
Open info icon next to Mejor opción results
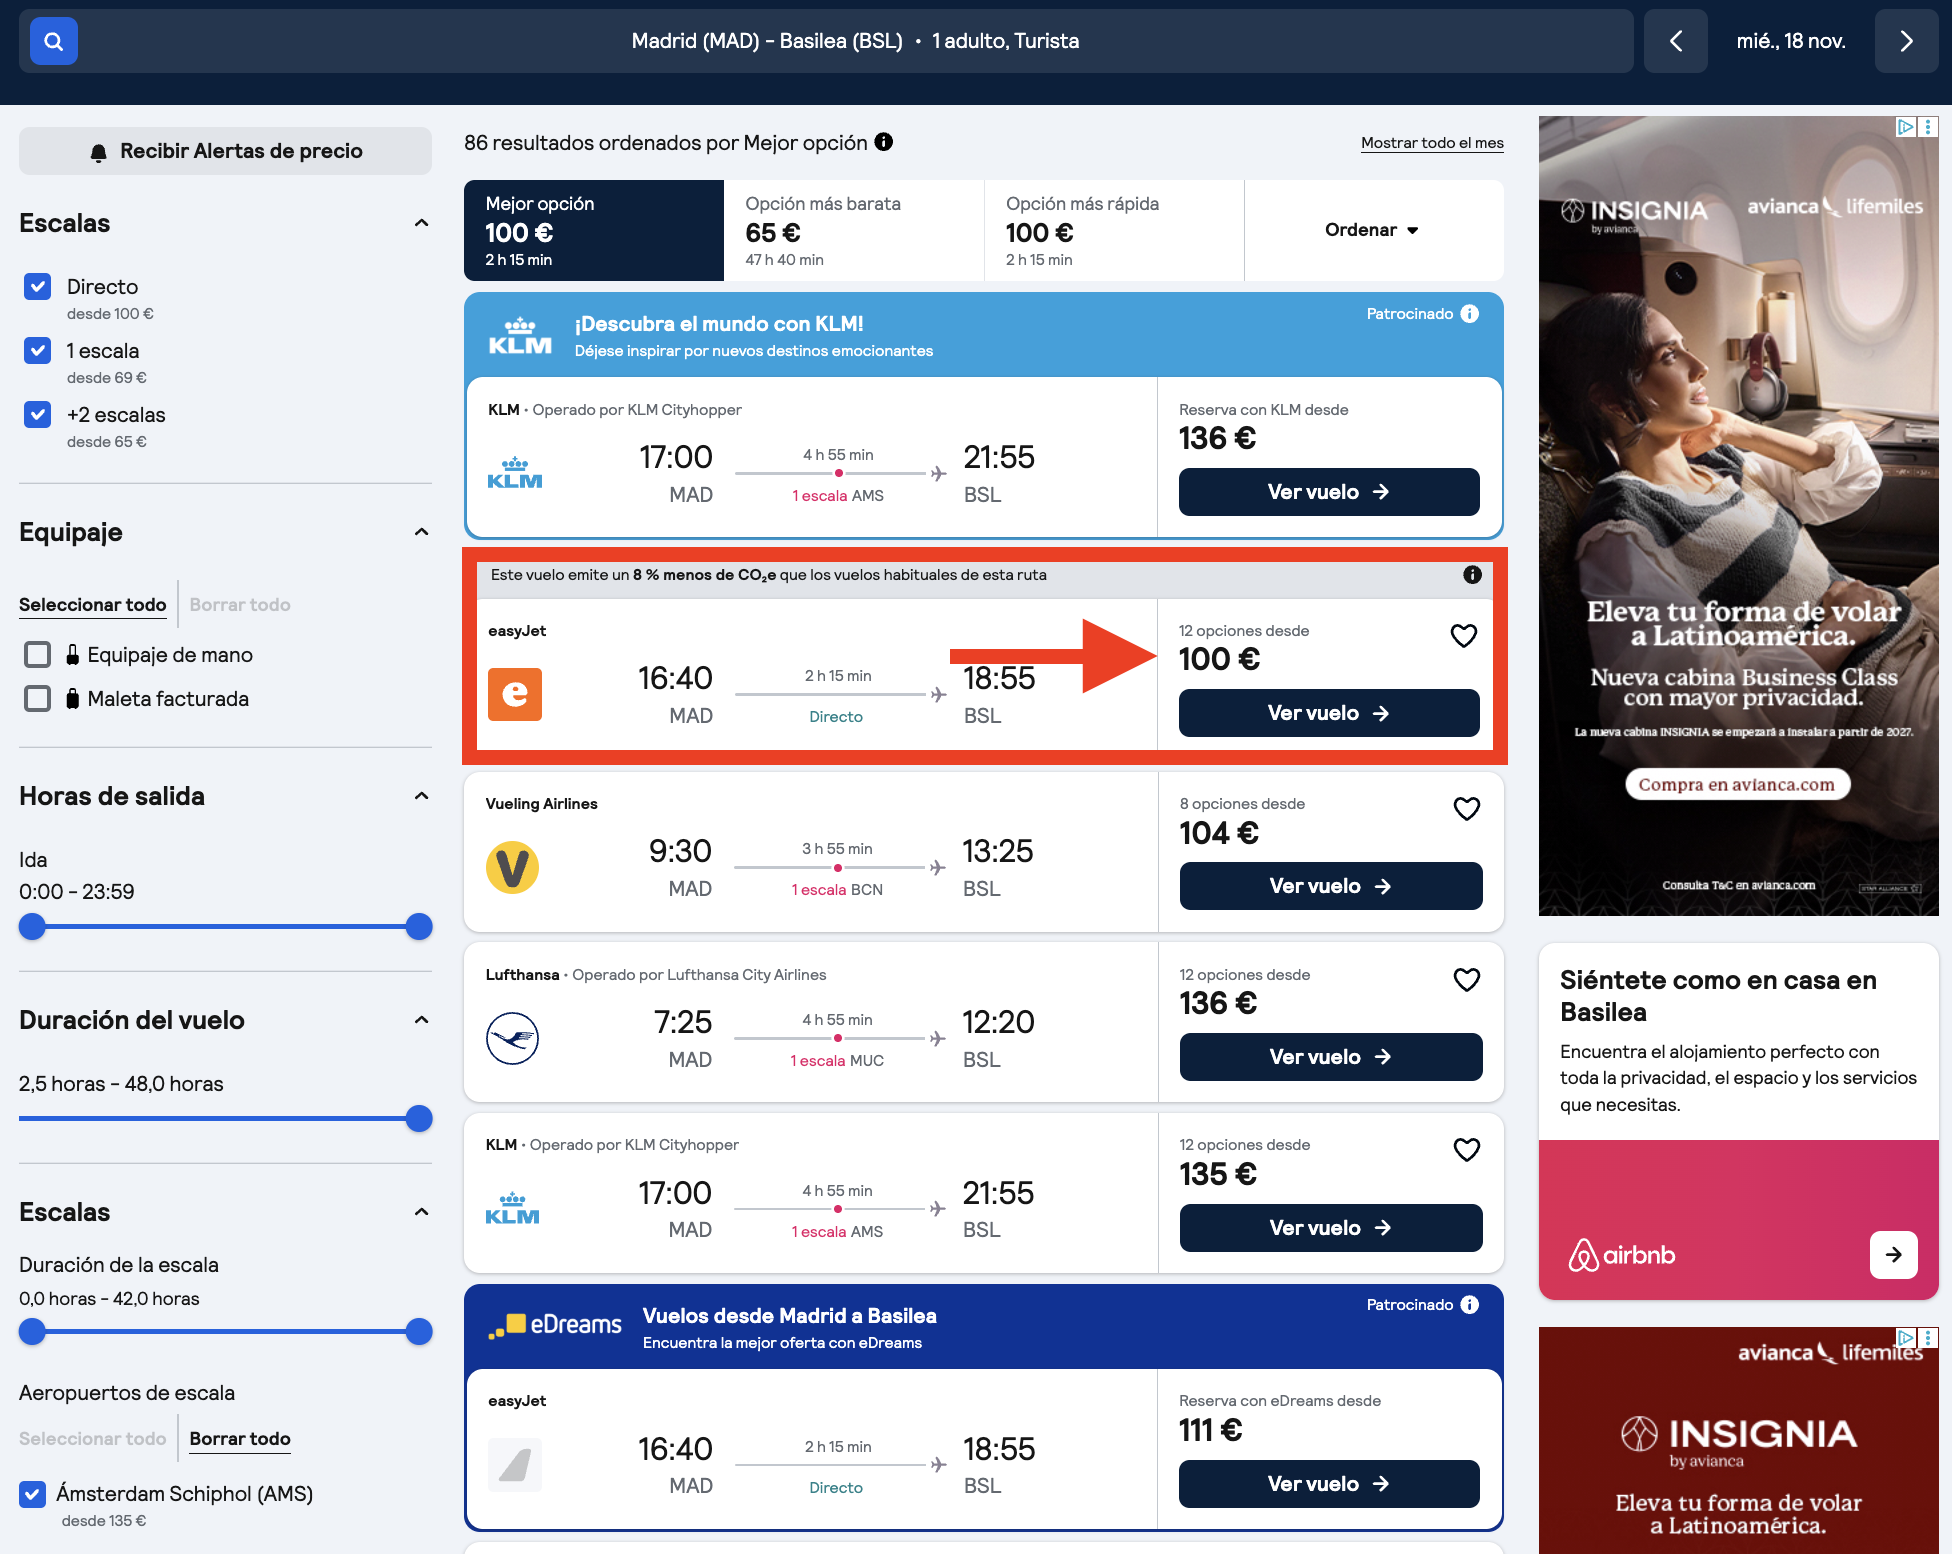tap(884, 142)
